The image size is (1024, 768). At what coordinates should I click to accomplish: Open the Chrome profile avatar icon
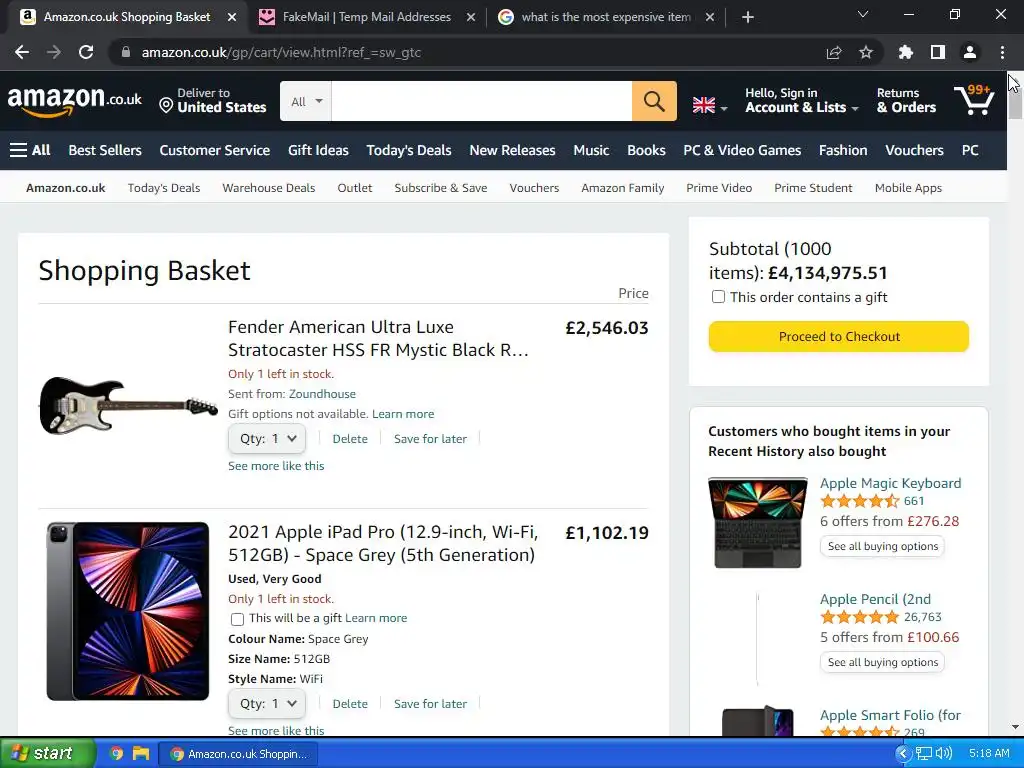pos(970,52)
